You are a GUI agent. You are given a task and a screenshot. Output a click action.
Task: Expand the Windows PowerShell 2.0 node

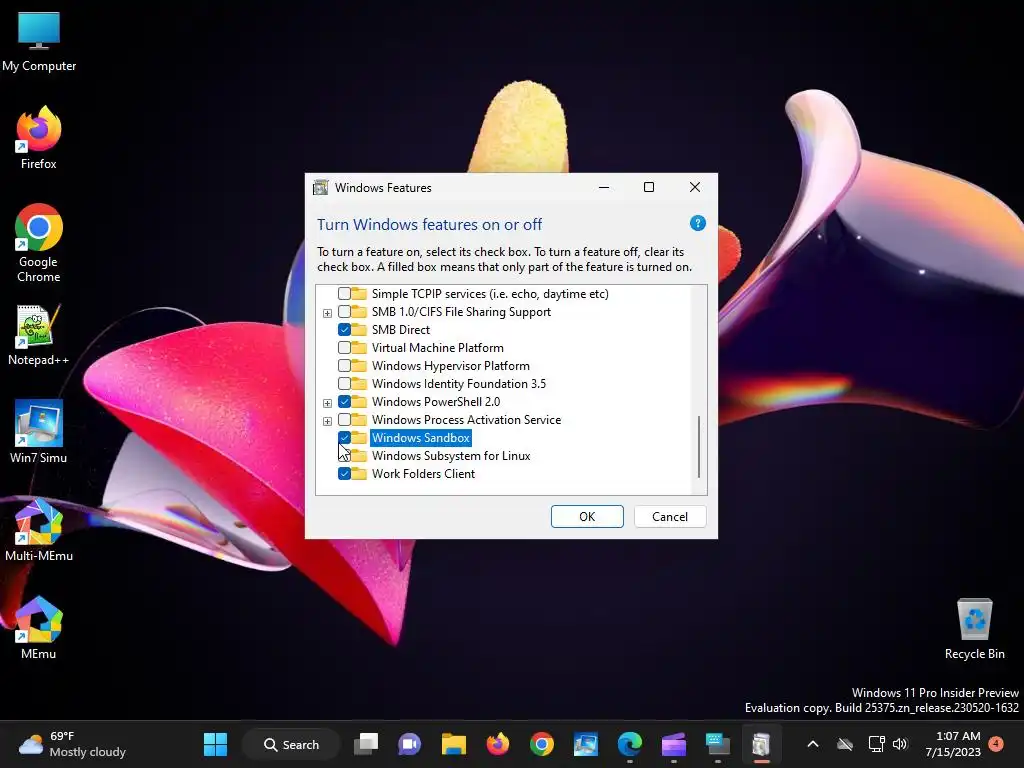pos(327,403)
